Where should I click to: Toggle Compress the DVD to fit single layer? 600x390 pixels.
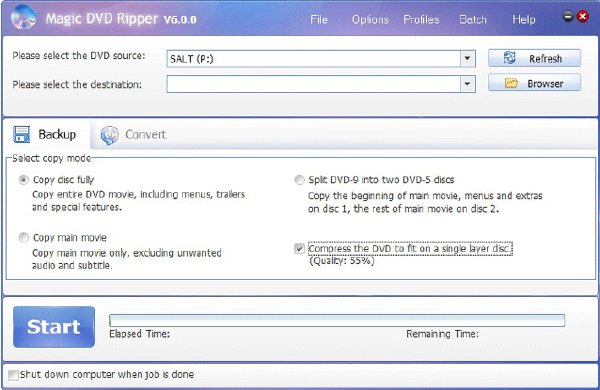tap(299, 249)
